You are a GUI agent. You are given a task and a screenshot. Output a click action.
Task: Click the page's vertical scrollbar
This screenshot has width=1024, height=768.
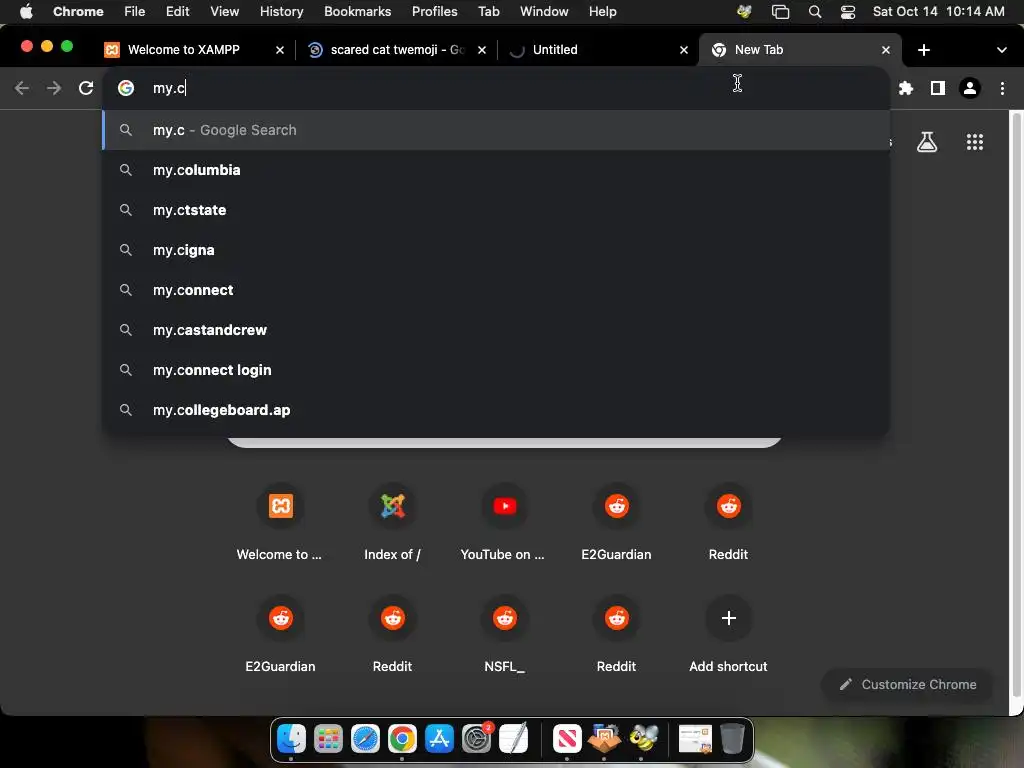(1016, 405)
